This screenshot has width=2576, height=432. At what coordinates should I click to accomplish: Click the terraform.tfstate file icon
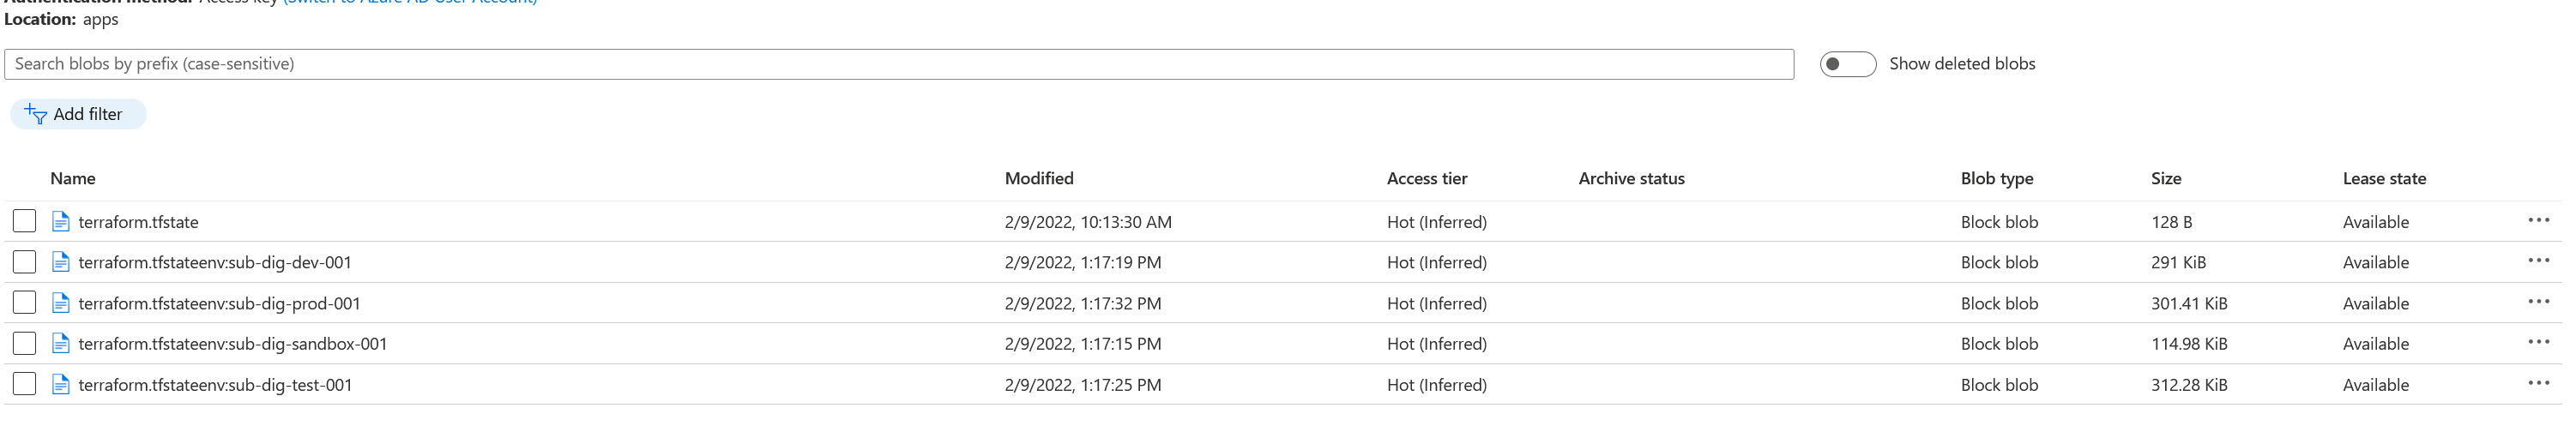coord(60,221)
